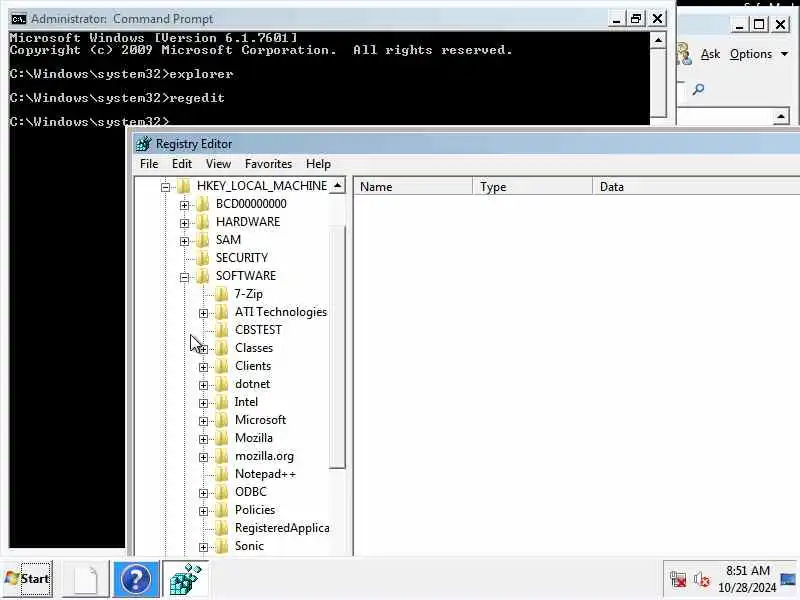The image size is (800, 600).
Task: Expand the Intel key
Action: click(x=203, y=403)
